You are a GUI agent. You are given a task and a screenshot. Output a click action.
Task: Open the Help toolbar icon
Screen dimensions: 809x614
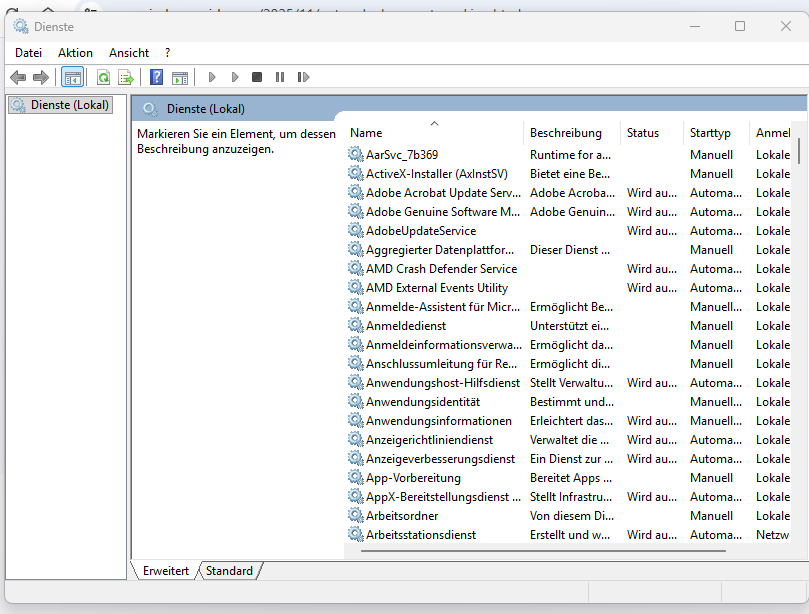point(156,77)
